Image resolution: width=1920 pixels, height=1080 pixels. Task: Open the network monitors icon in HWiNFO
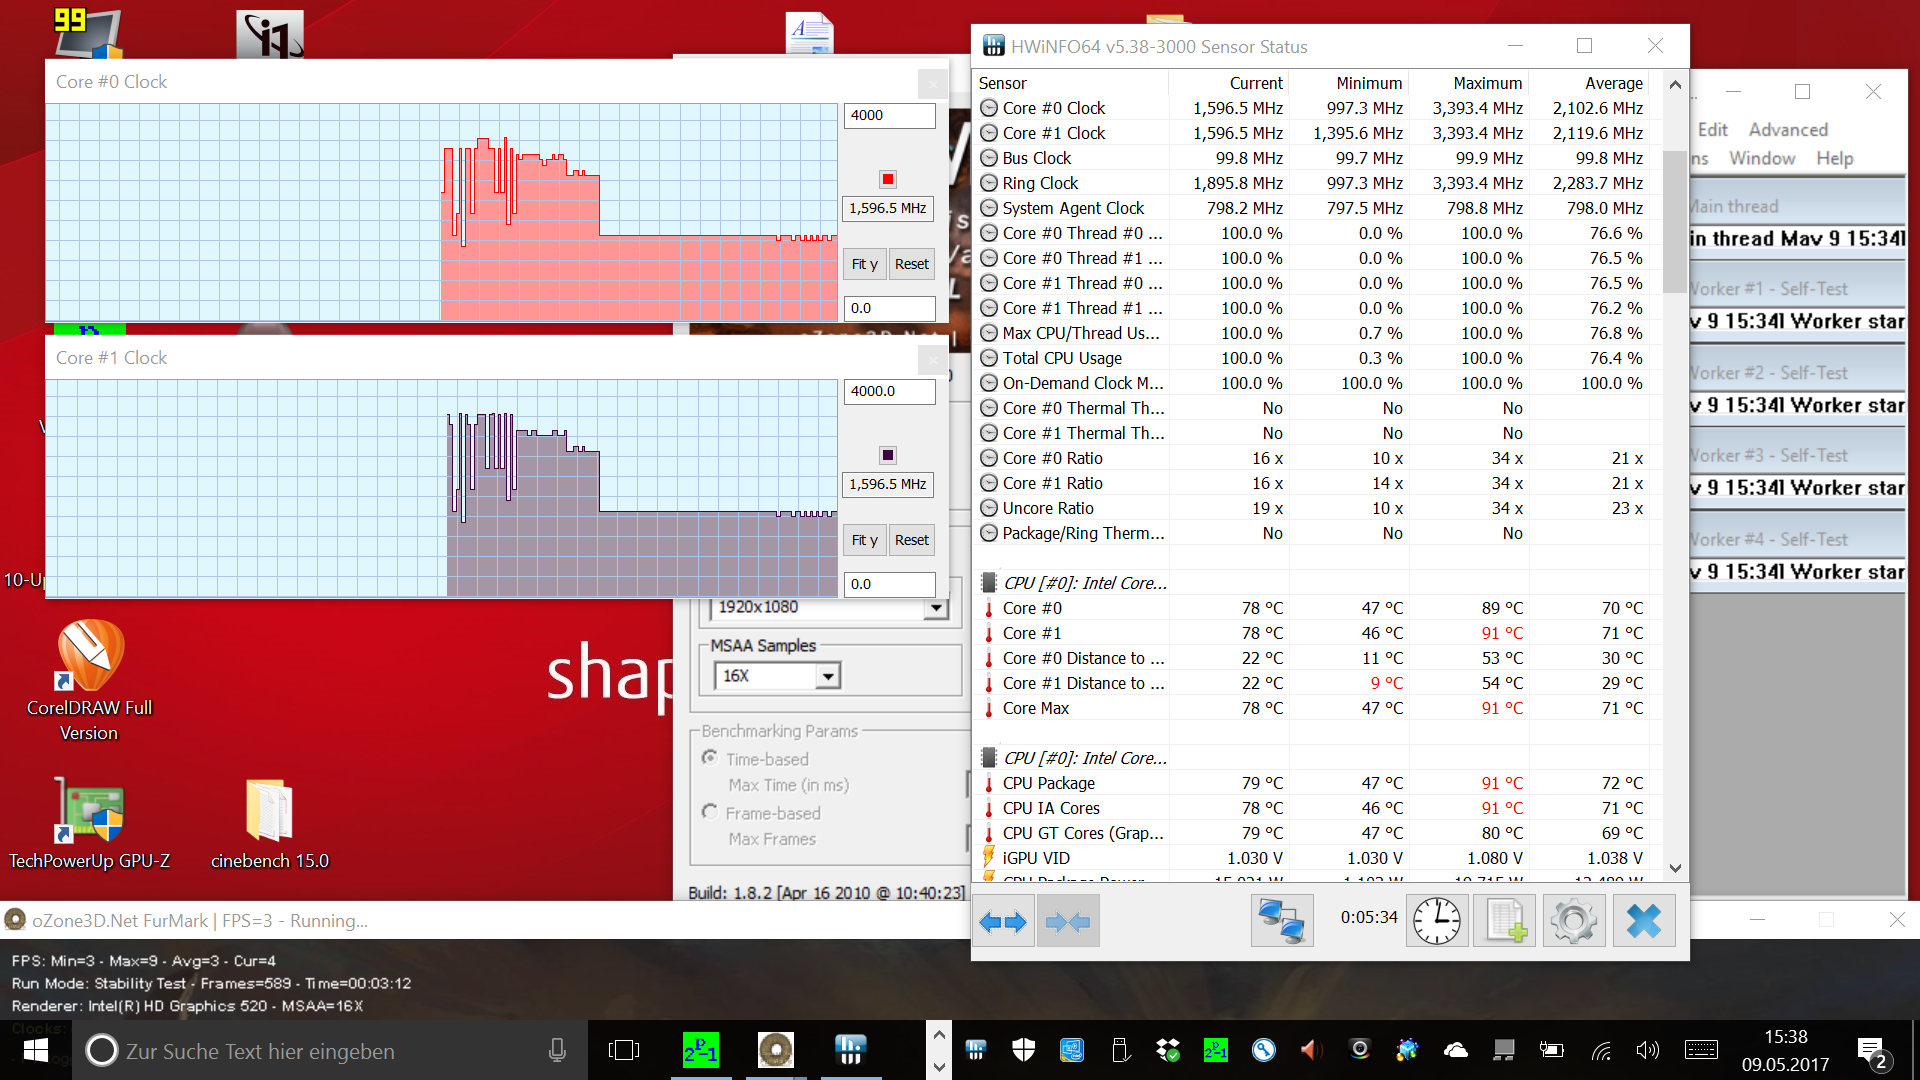1281,921
